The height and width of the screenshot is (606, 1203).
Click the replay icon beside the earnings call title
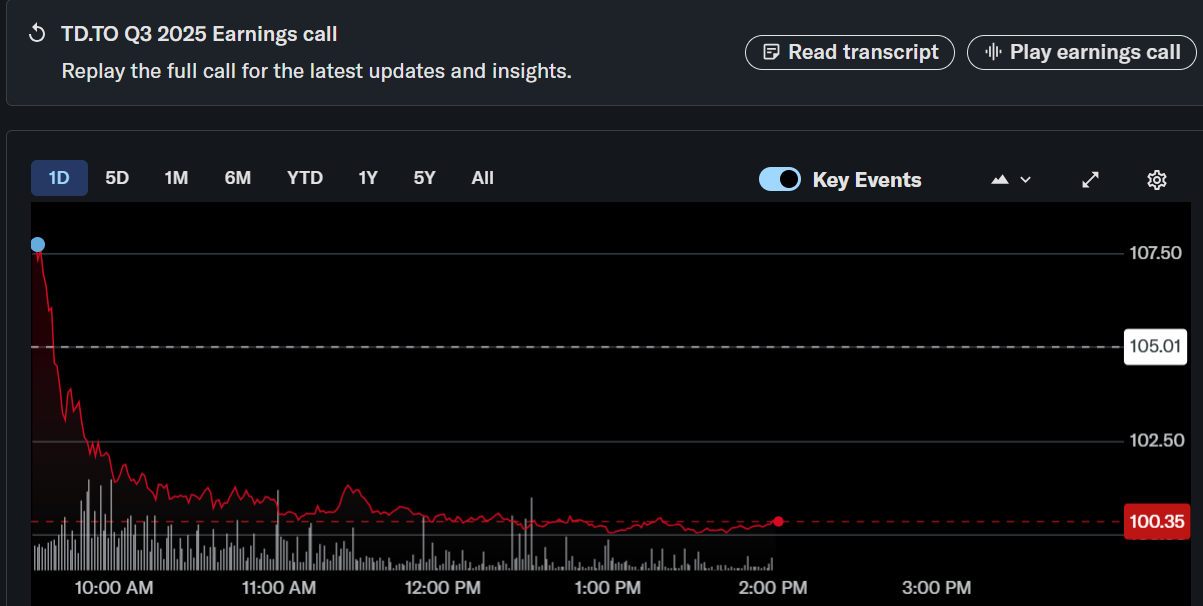click(x=37, y=34)
